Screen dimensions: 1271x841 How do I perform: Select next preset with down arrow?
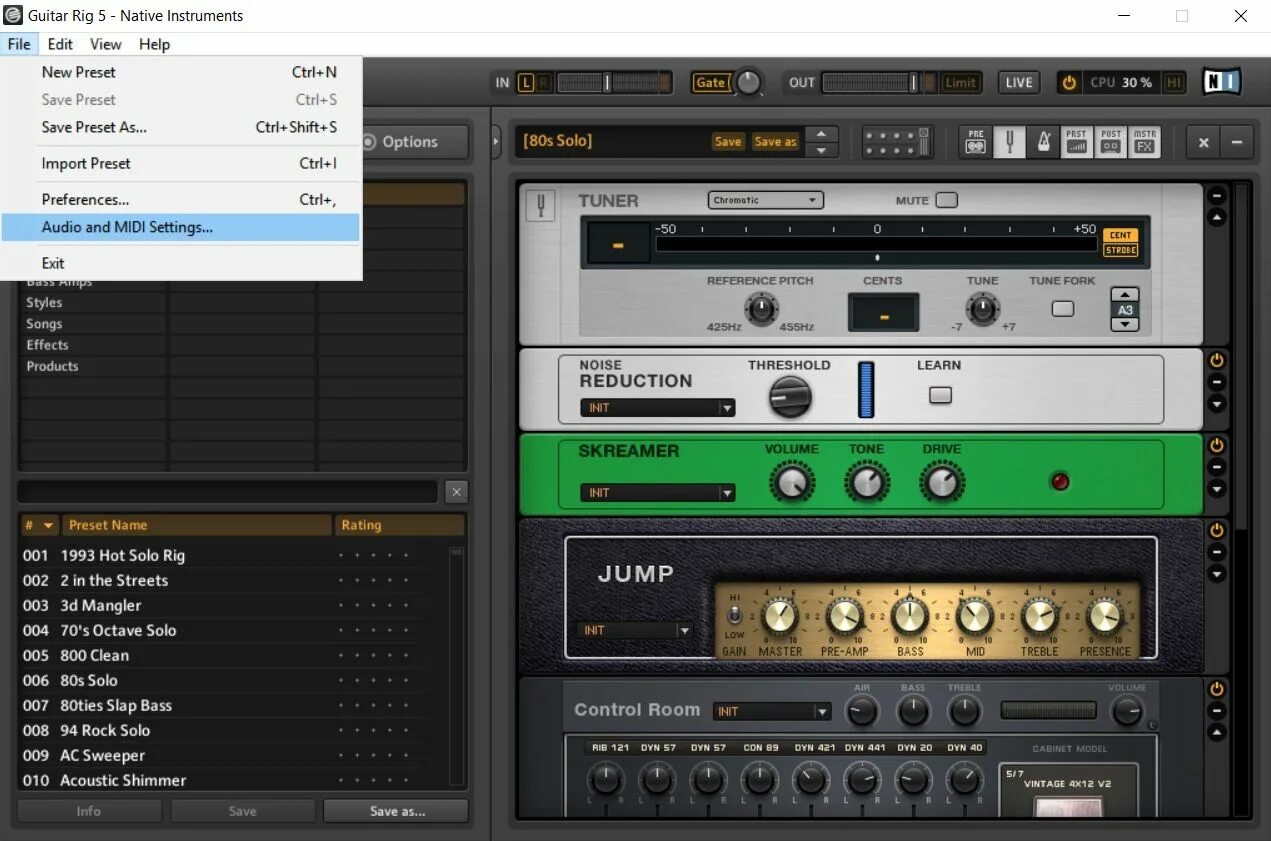pyautogui.click(x=821, y=150)
